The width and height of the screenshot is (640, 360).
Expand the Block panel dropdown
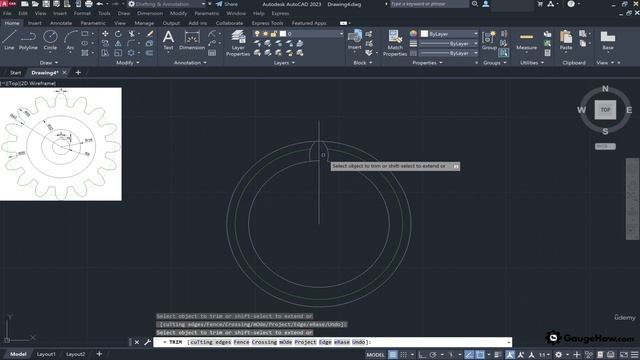362,62
